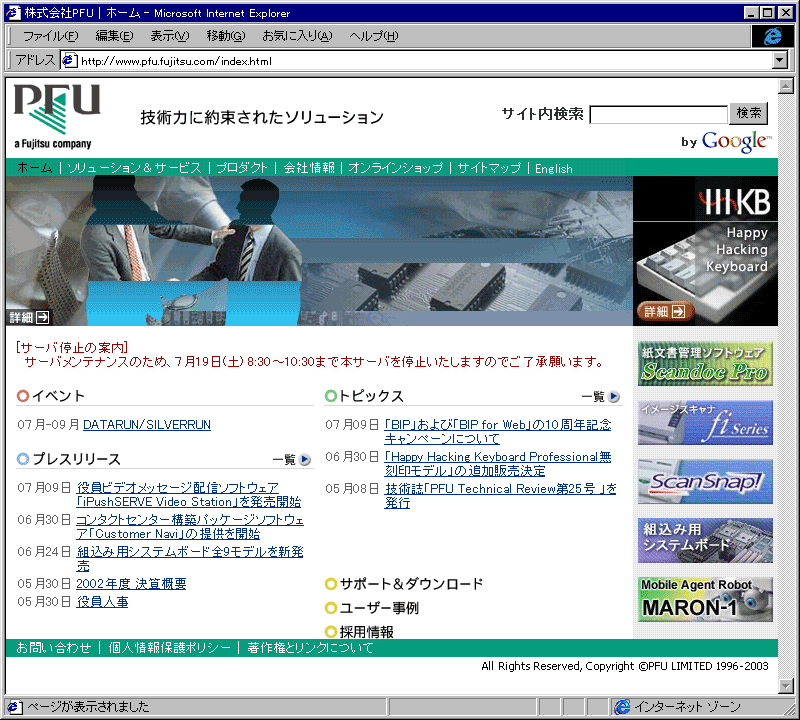This screenshot has height=720, width=800.
Task: Click the scrollbar down arrow
Action: point(786,686)
